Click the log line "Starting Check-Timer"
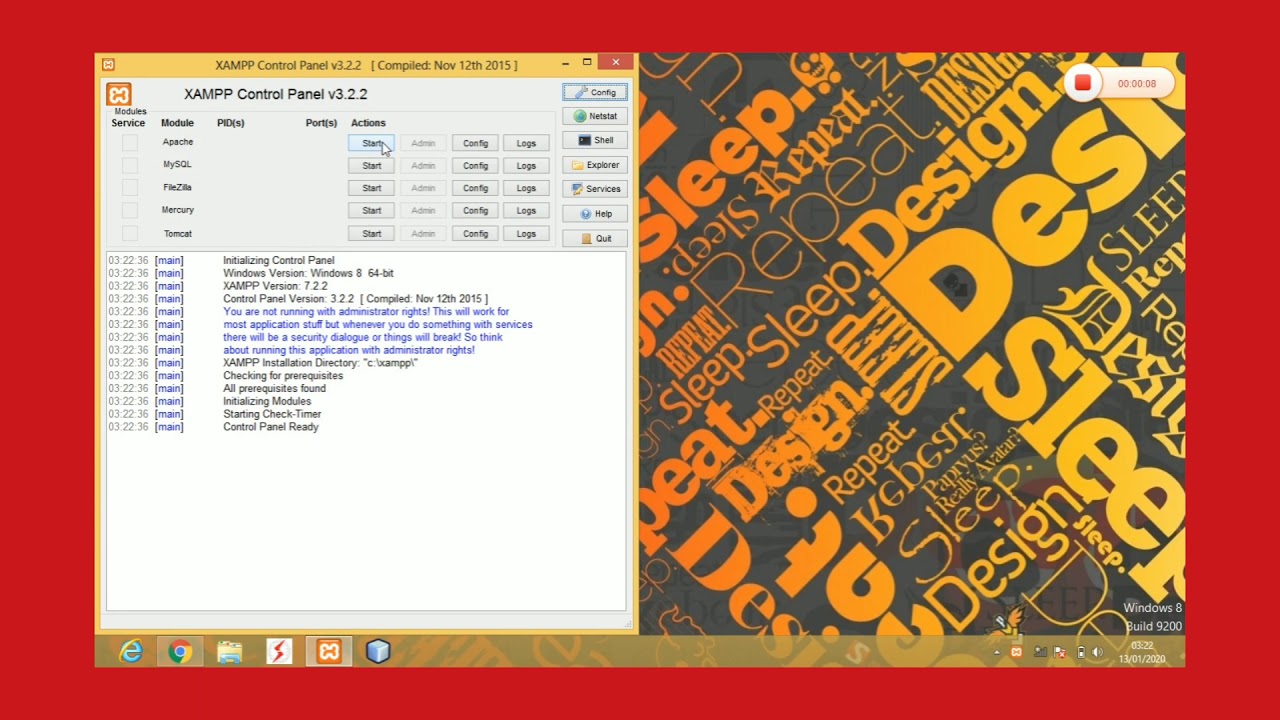The width and height of the screenshot is (1280, 720). point(272,414)
